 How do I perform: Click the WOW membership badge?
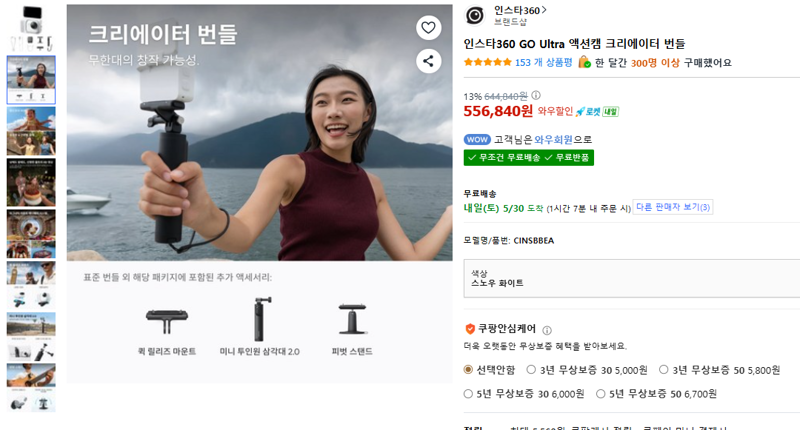click(x=477, y=139)
